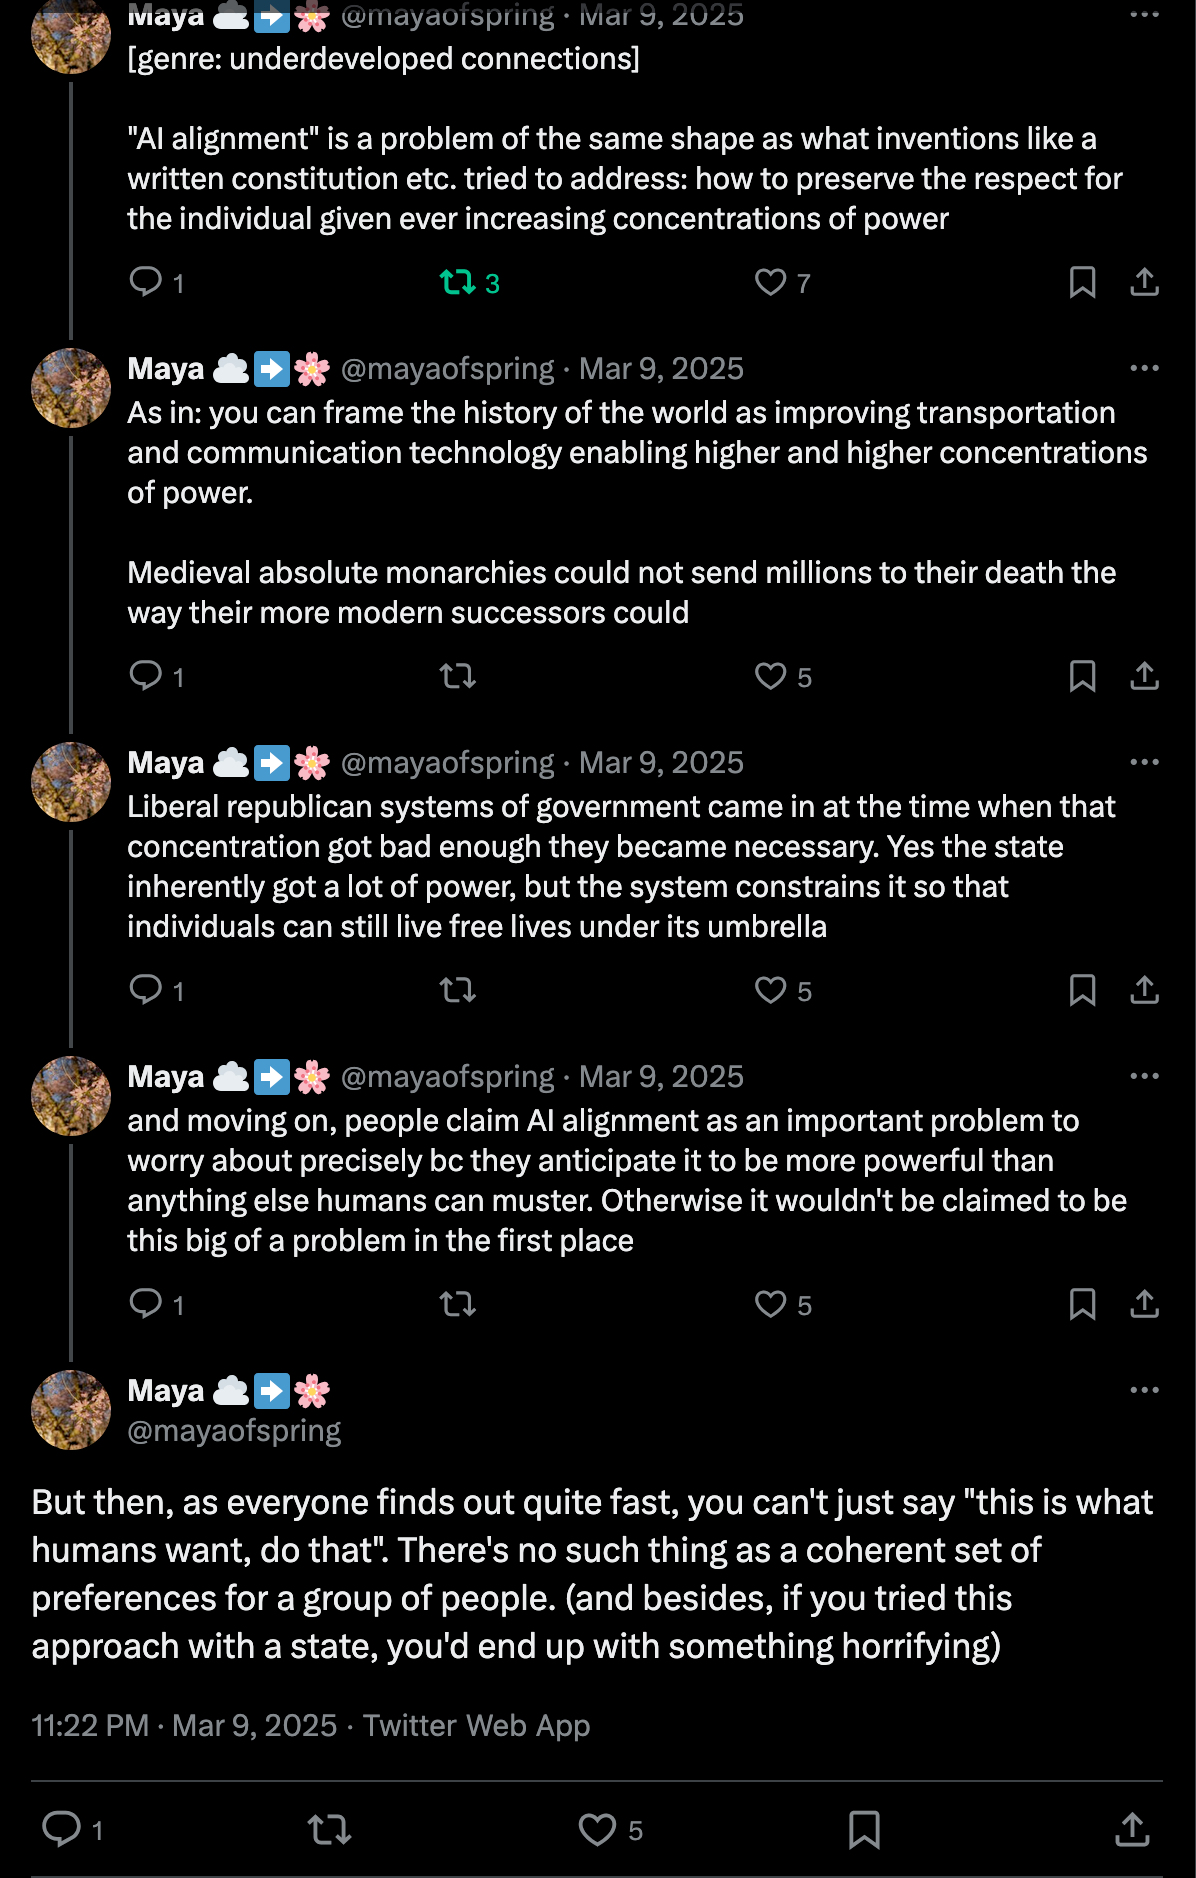The width and height of the screenshot is (1196, 1878).
Task: Like the tweet with 7 likes
Action: pyautogui.click(x=770, y=283)
